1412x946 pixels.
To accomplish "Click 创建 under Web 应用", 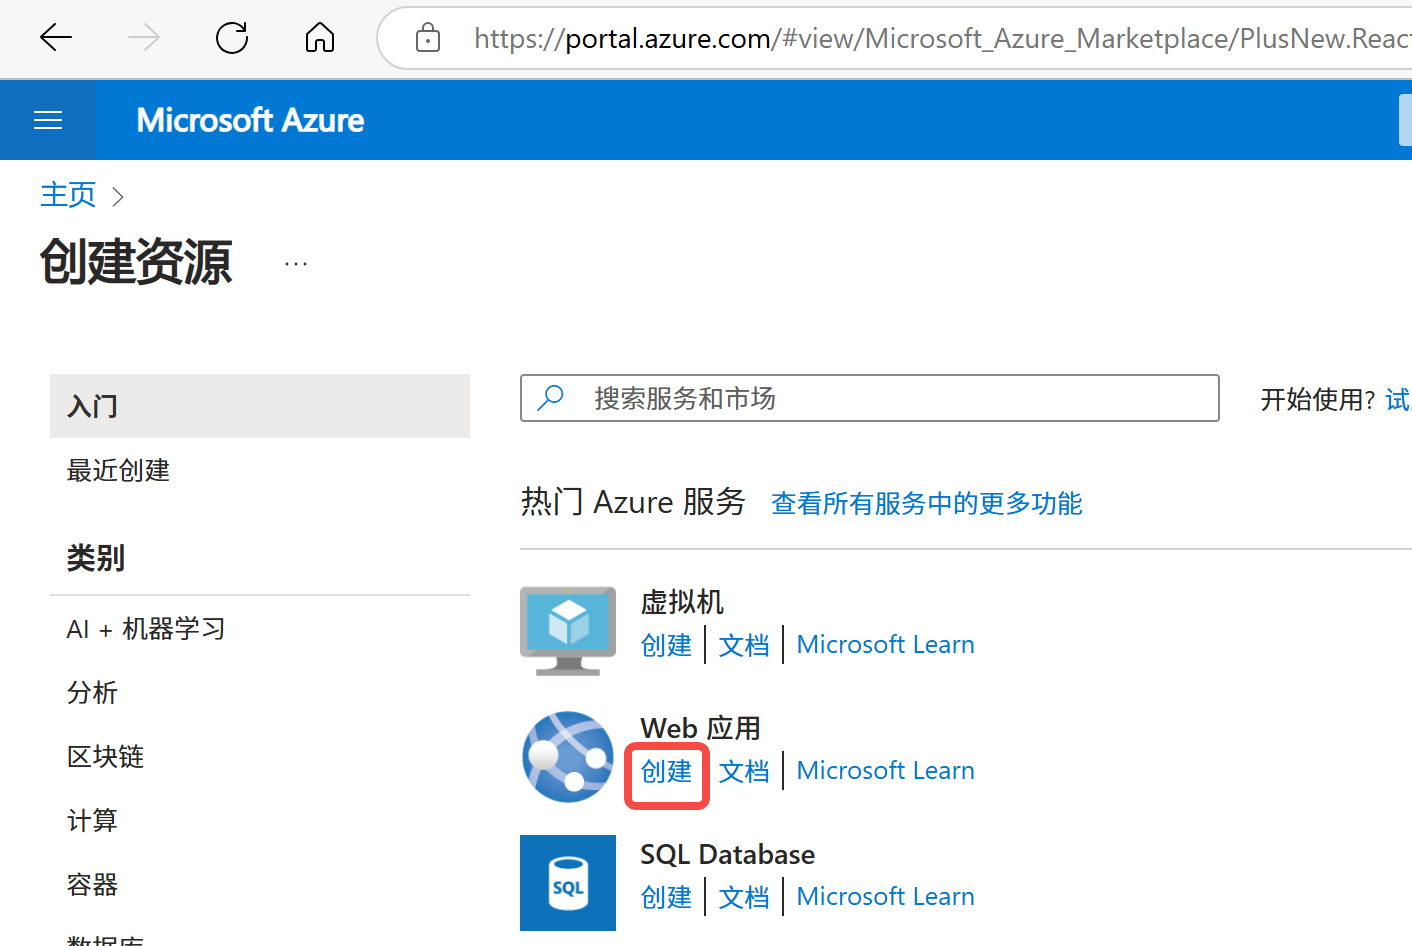I will (666, 771).
